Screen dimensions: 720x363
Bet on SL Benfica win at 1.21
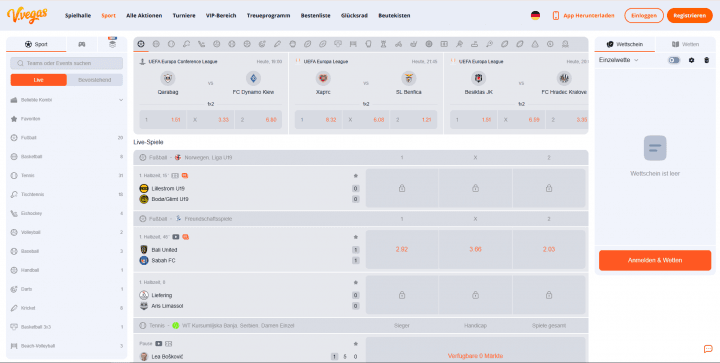click(413, 120)
